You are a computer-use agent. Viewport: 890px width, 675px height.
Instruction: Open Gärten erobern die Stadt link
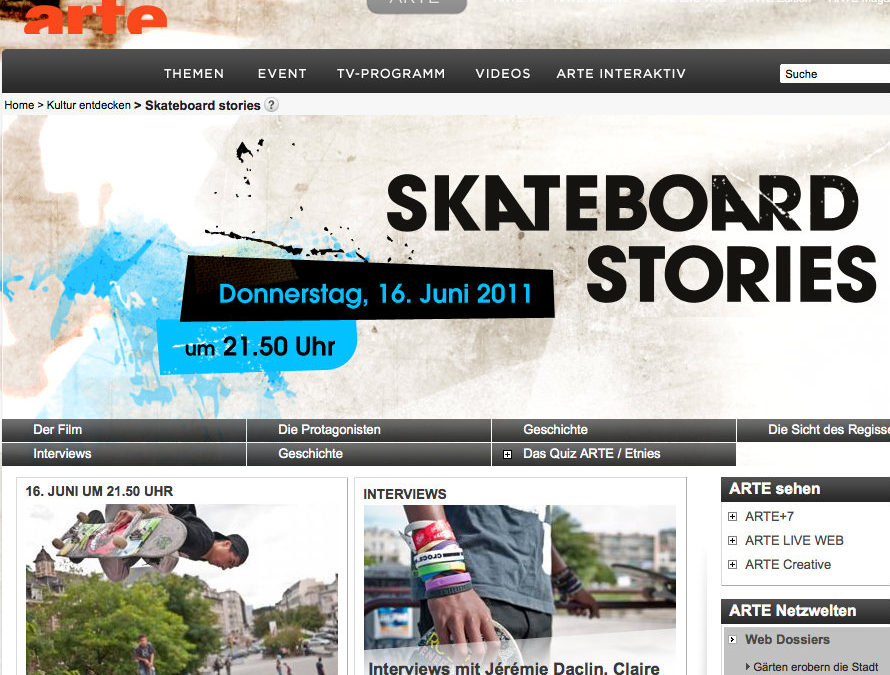point(816,667)
